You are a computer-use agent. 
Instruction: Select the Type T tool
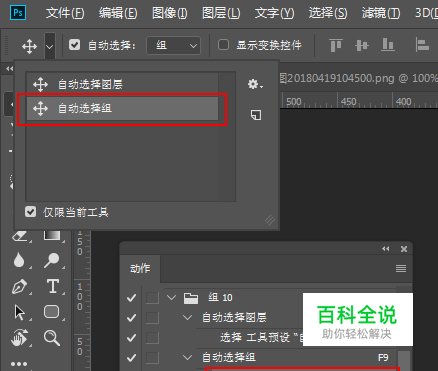(53, 286)
